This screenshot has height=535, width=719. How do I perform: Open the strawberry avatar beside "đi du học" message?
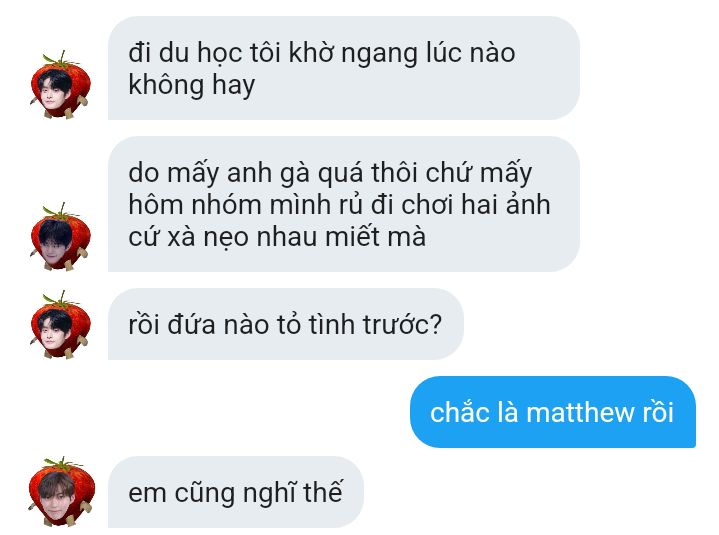[x=61, y=86]
